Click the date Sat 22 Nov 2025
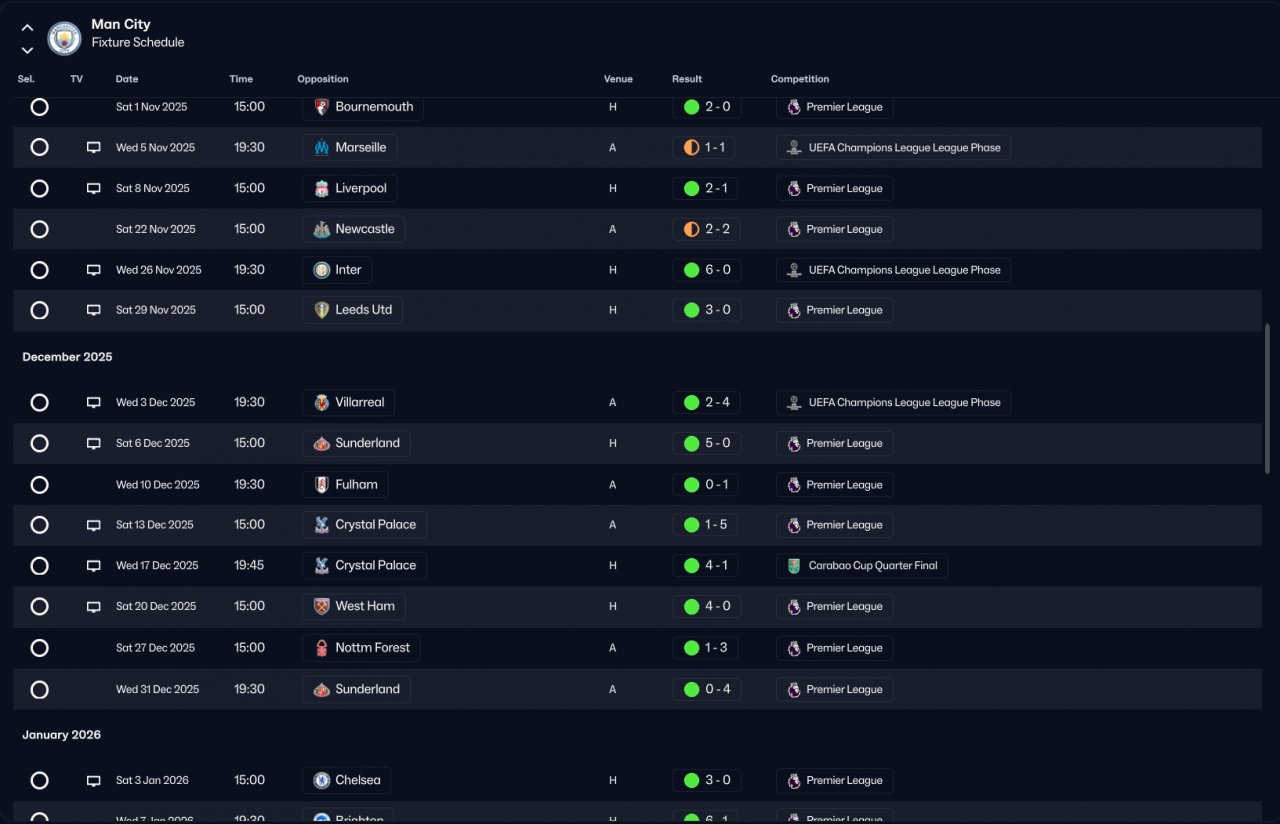The height and width of the screenshot is (824, 1280). [x=156, y=229]
